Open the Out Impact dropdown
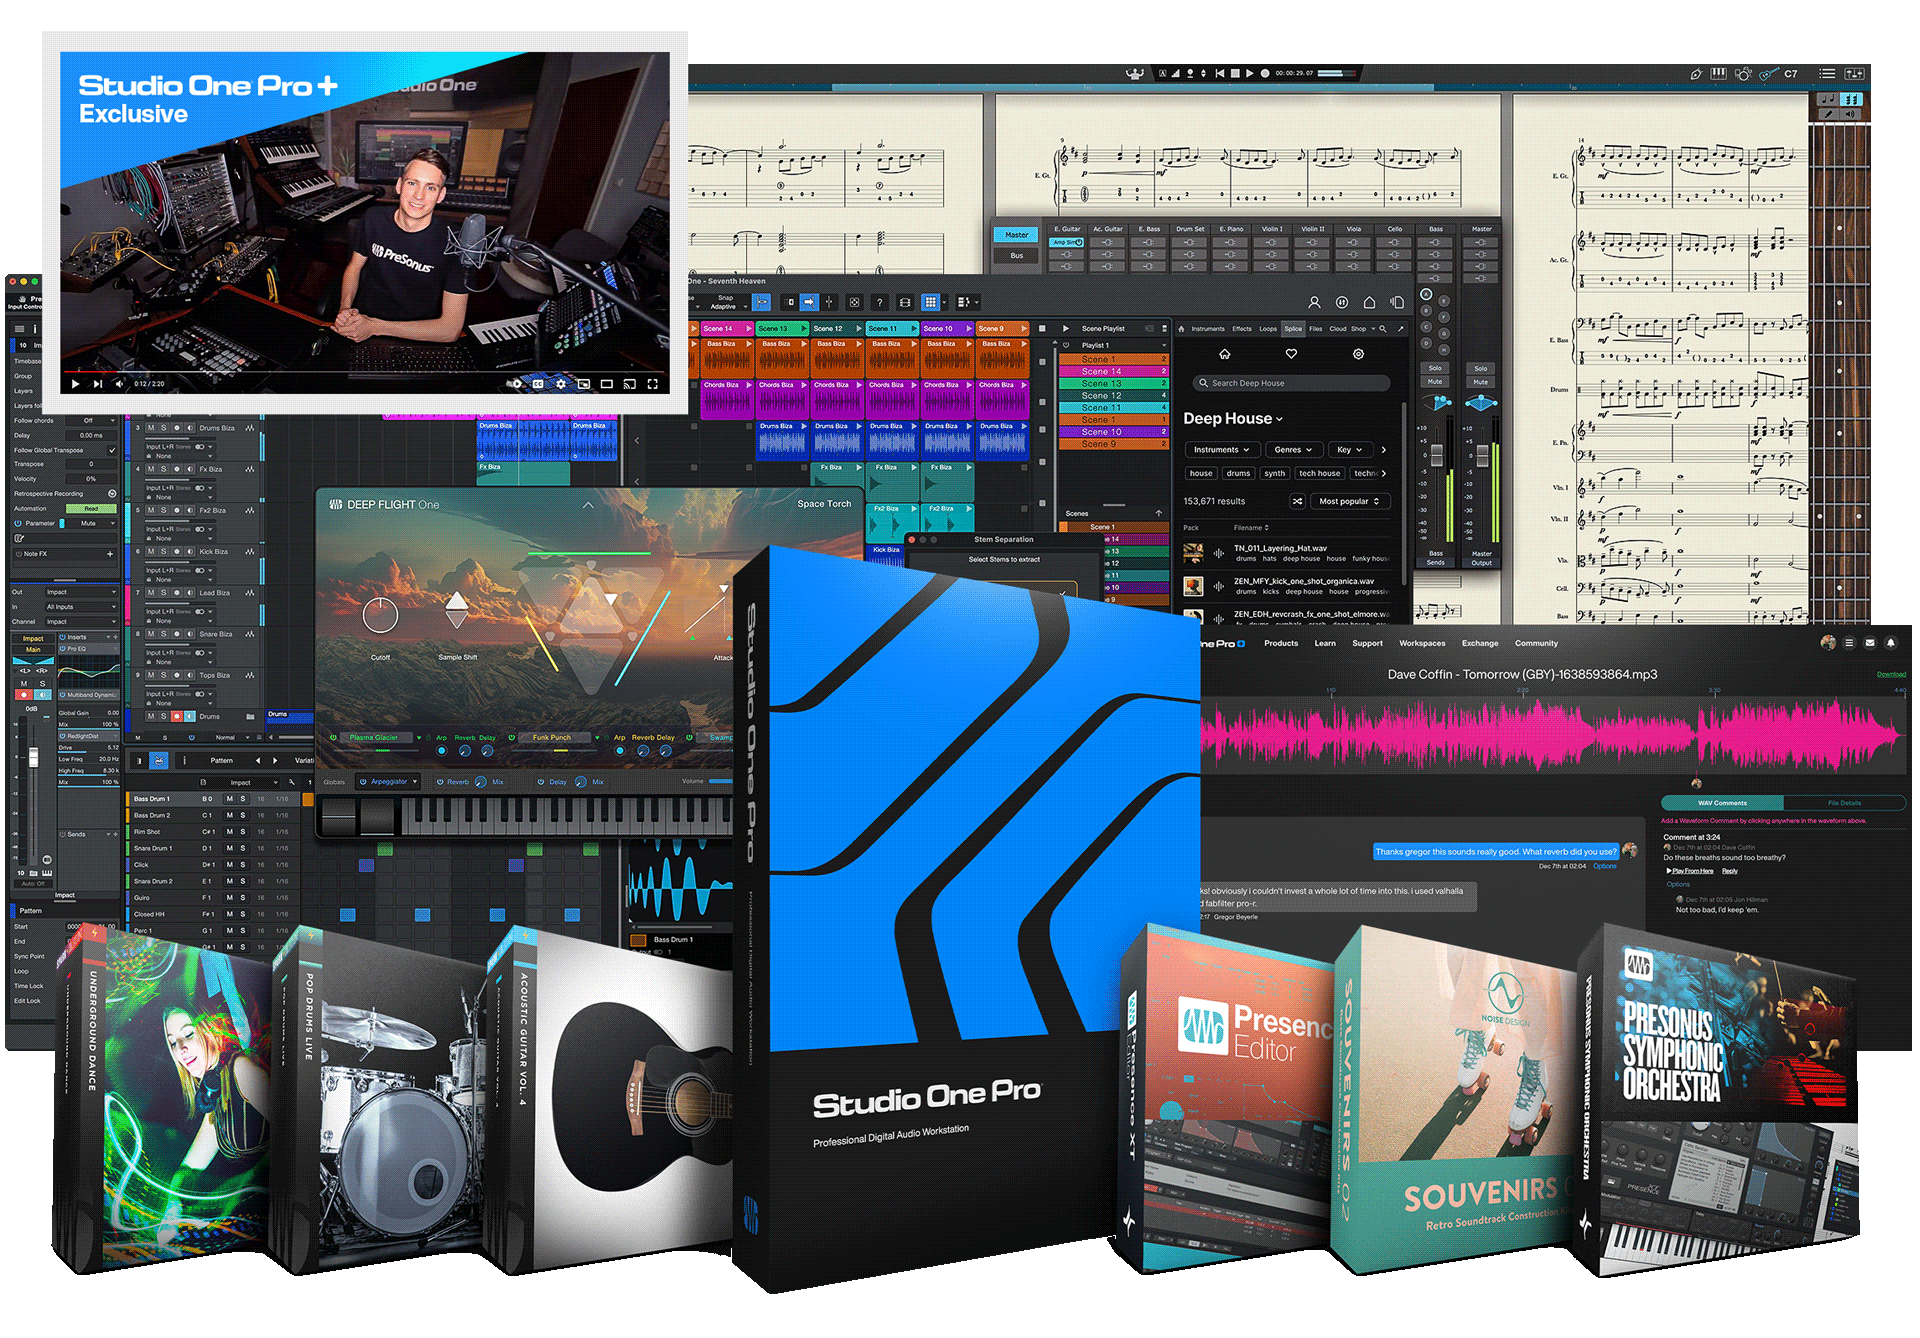1920x1338 pixels. [x=81, y=592]
